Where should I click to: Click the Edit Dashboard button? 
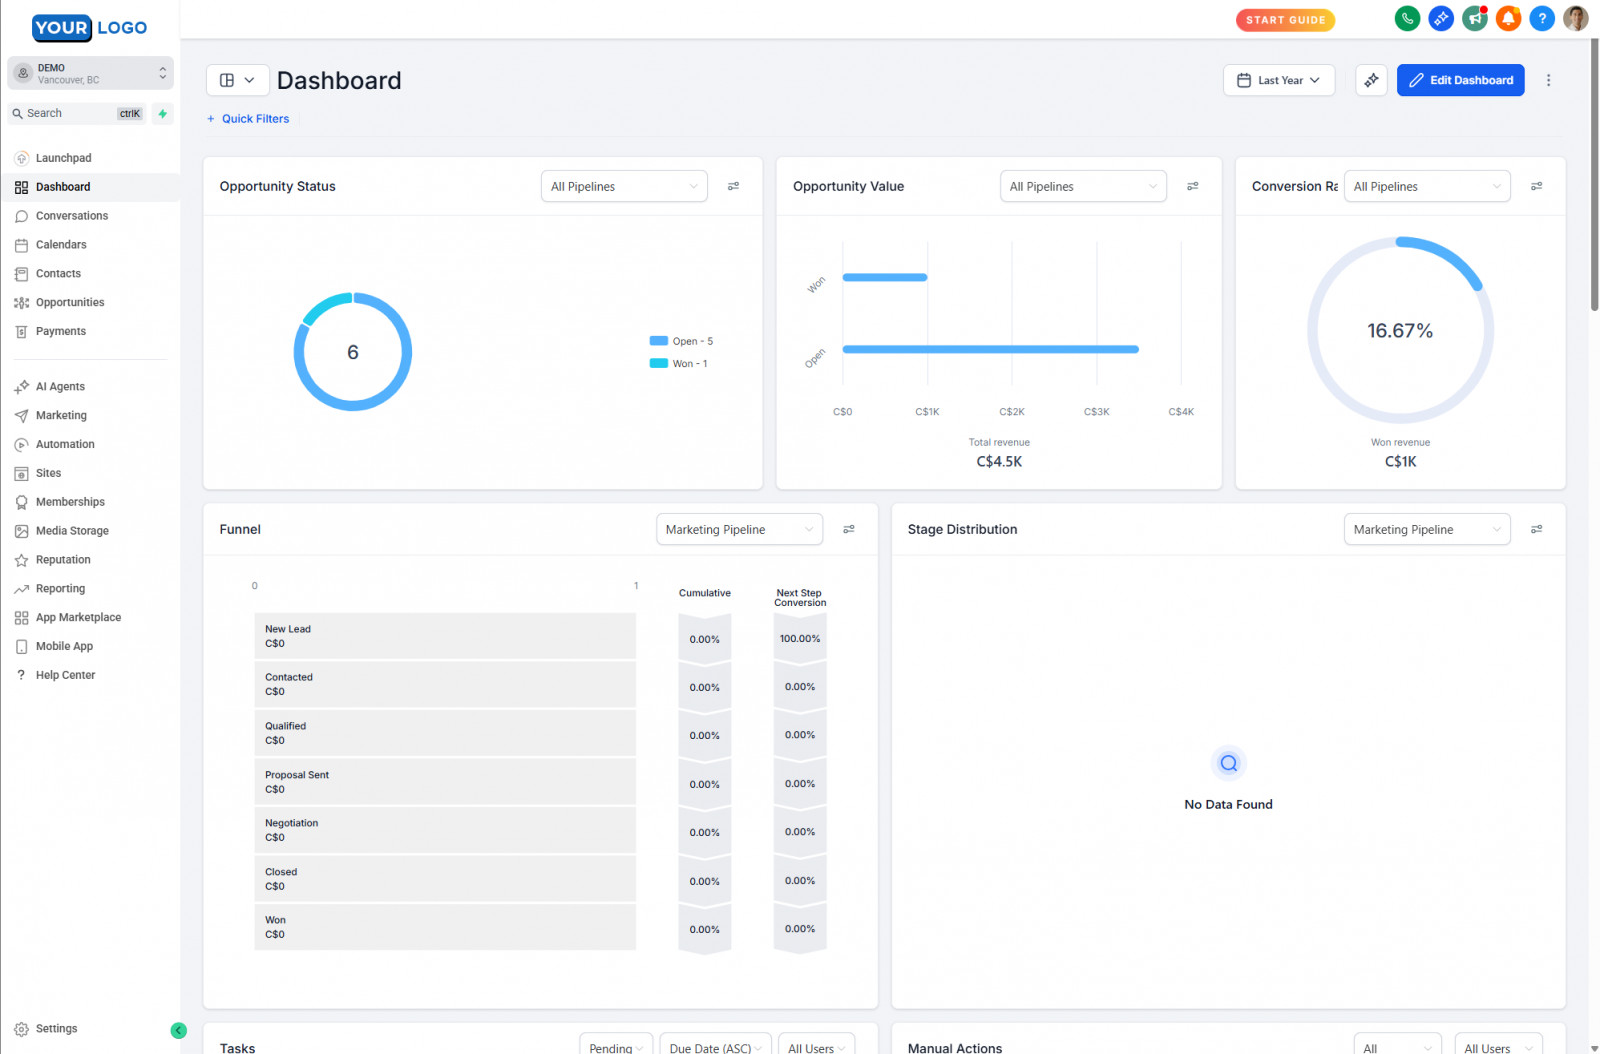(1460, 80)
